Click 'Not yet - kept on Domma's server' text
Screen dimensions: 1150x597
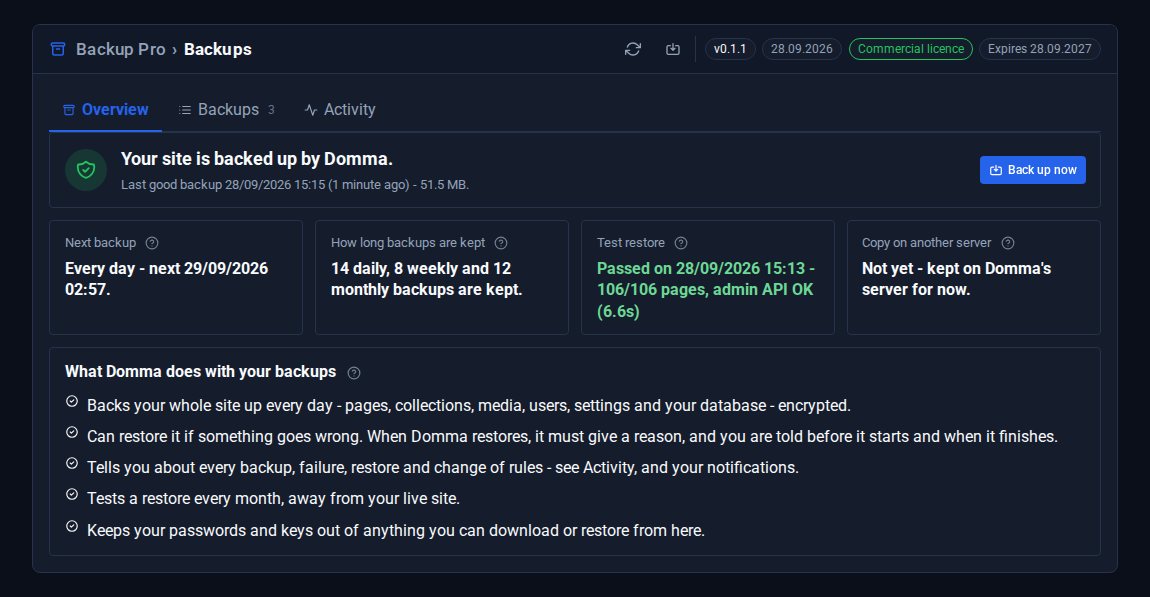point(956,279)
